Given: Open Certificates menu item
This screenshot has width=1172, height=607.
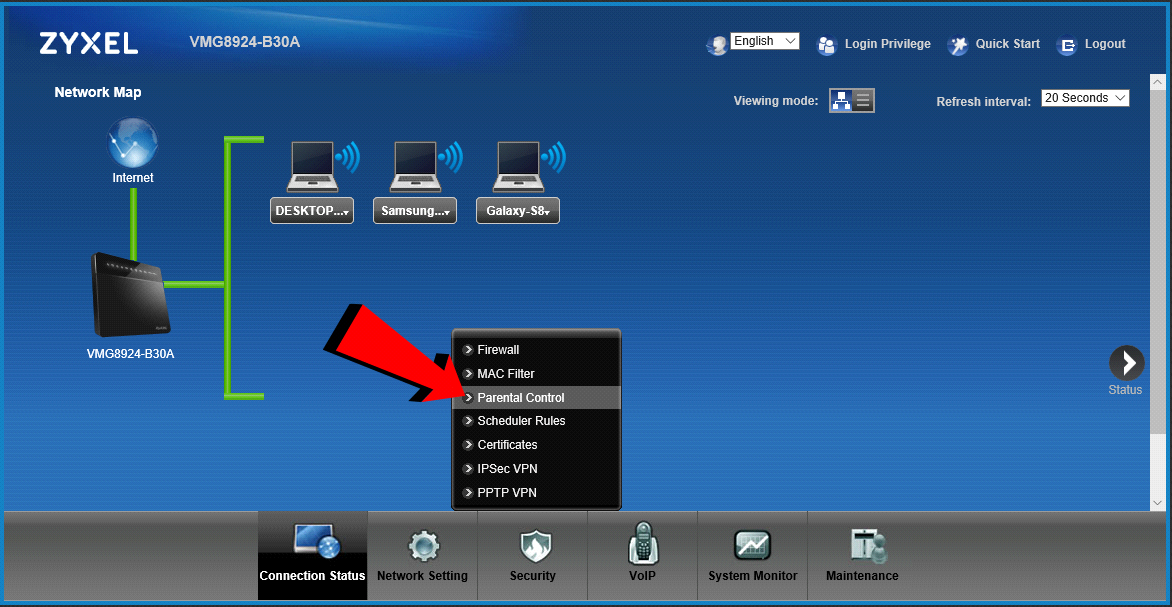Looking at the screenshot, I should 536,445.
